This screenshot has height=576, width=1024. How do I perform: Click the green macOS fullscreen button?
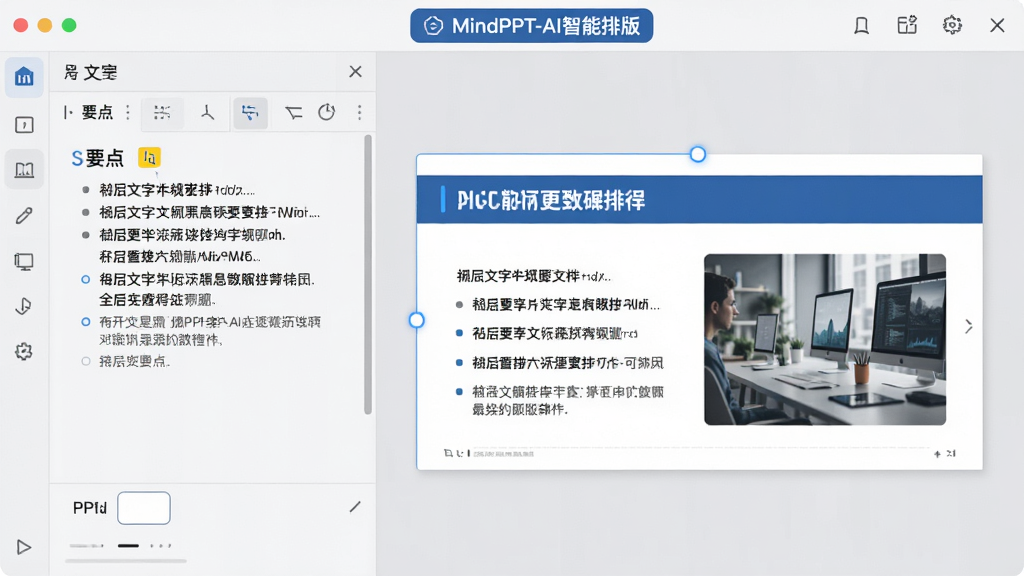[x=69, y=25]
